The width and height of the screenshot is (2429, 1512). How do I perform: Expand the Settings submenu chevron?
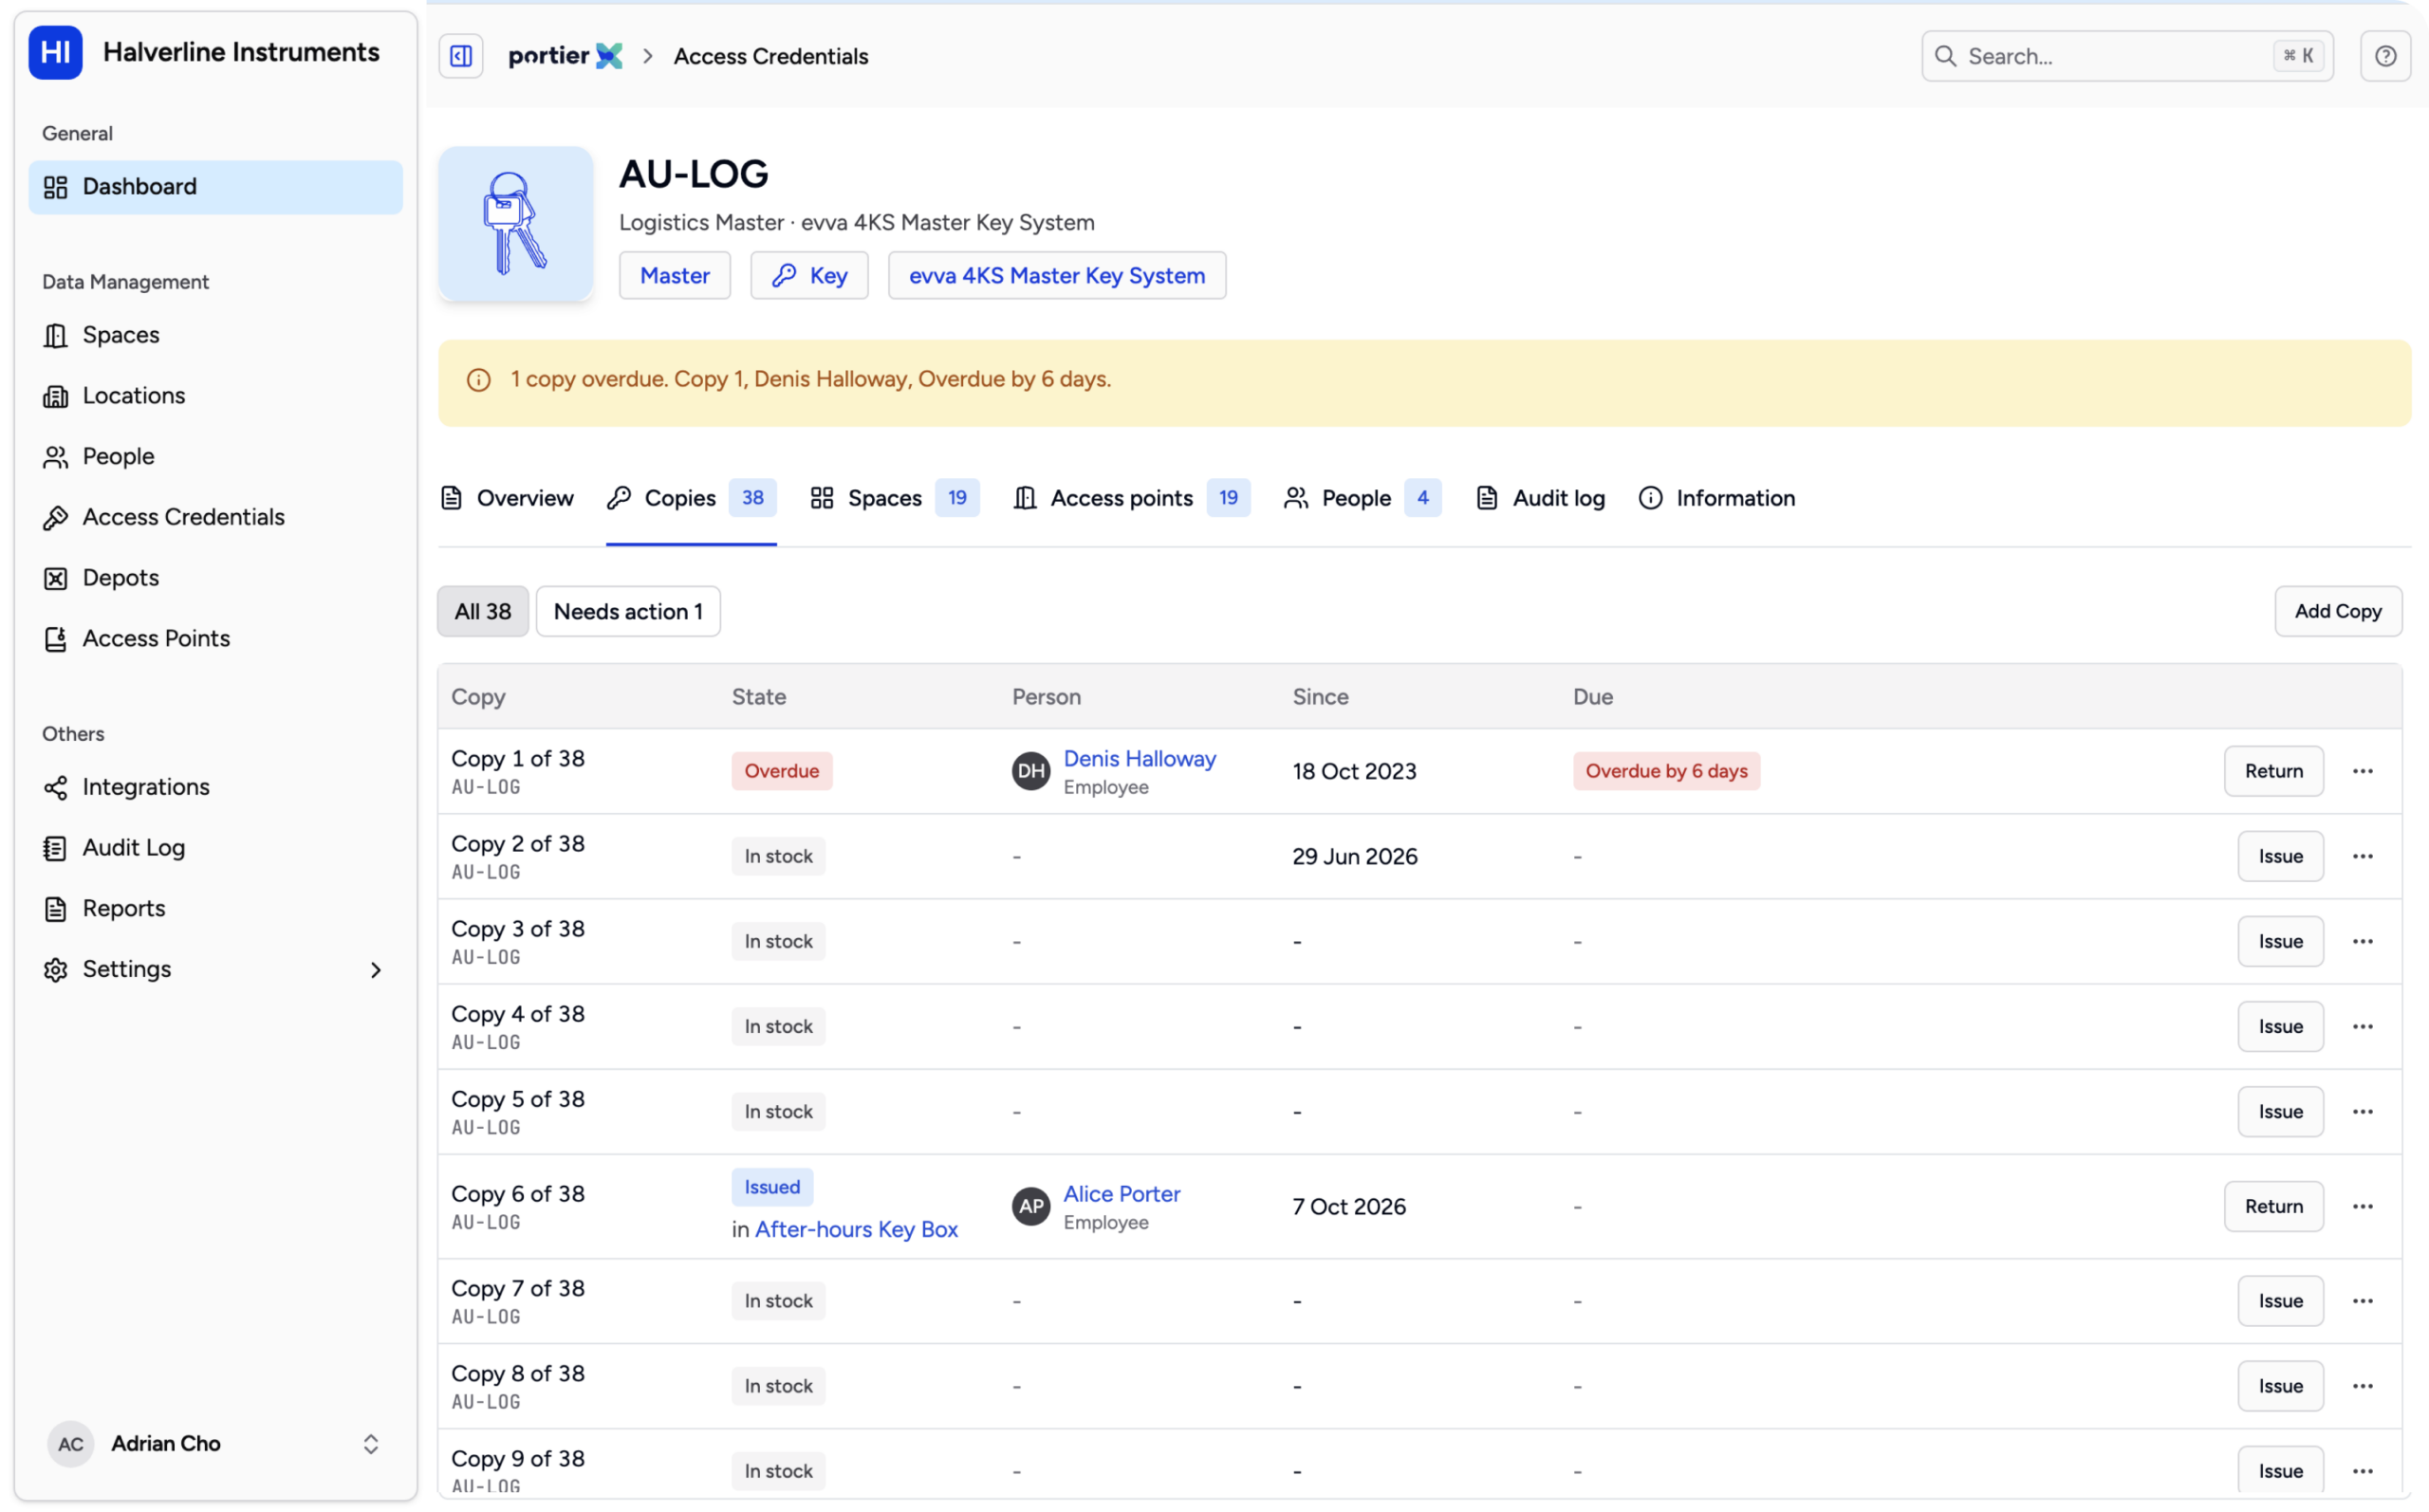[x=376, y=970]
